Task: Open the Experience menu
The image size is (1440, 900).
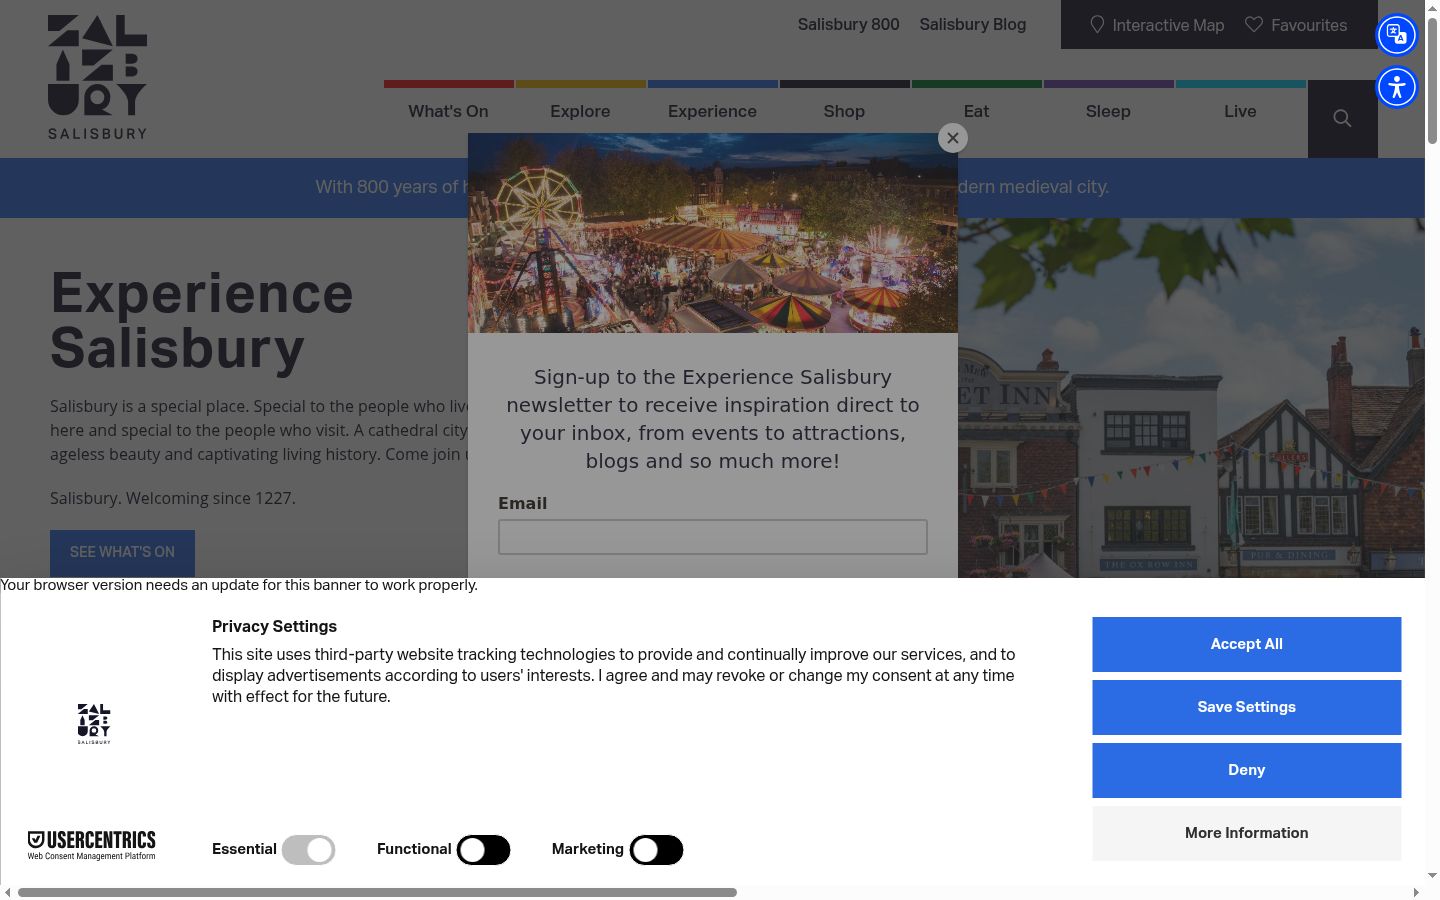Action: (x=712, y=111)
